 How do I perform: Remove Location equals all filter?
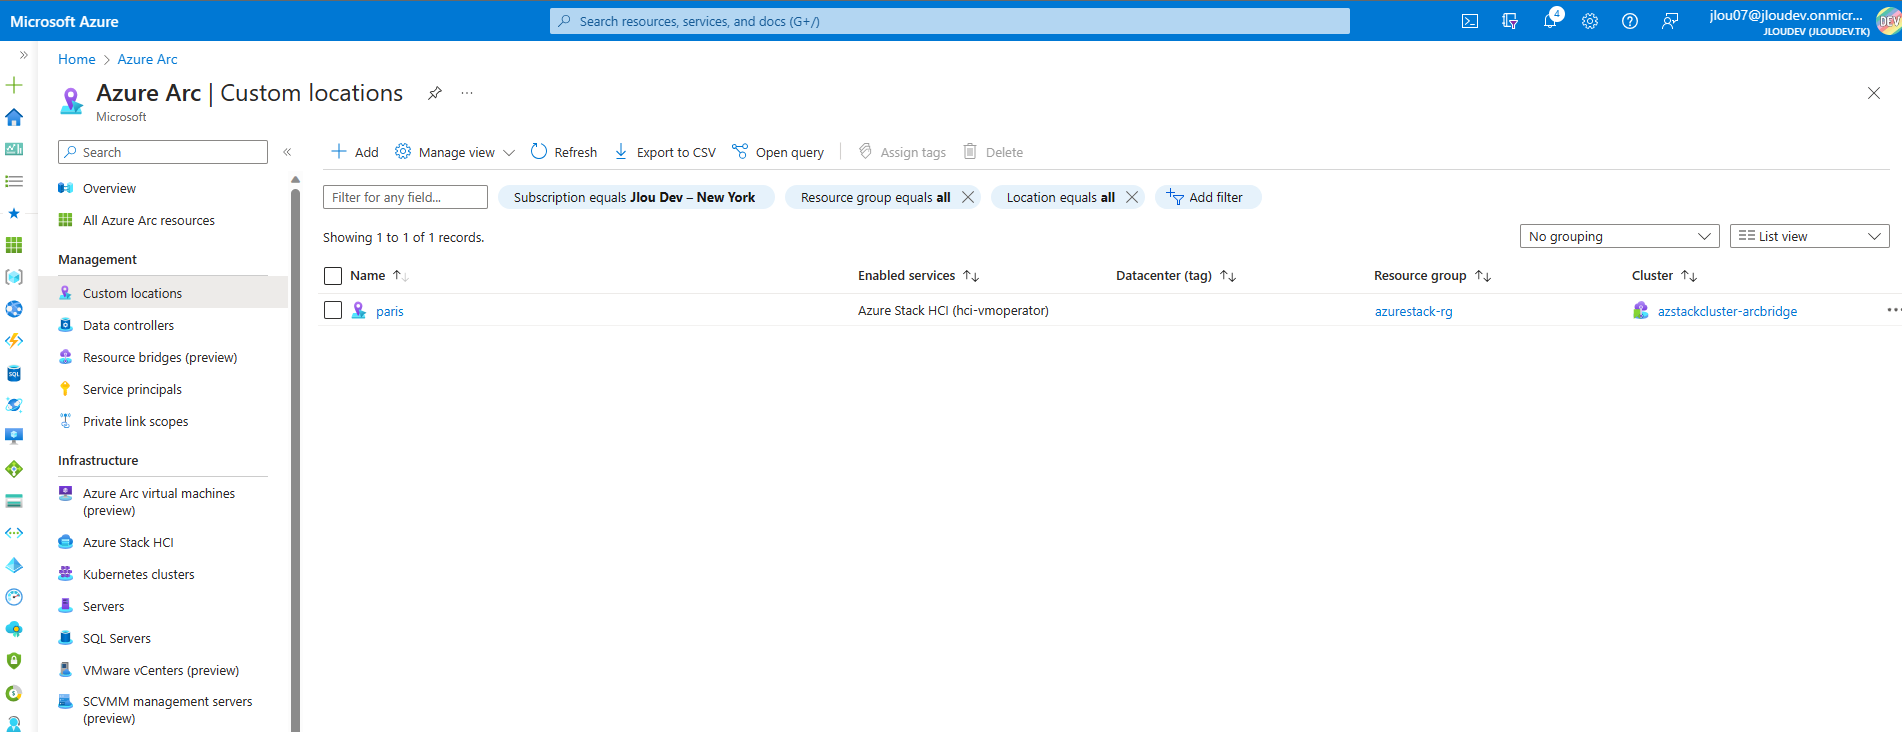click(1132, 197)
